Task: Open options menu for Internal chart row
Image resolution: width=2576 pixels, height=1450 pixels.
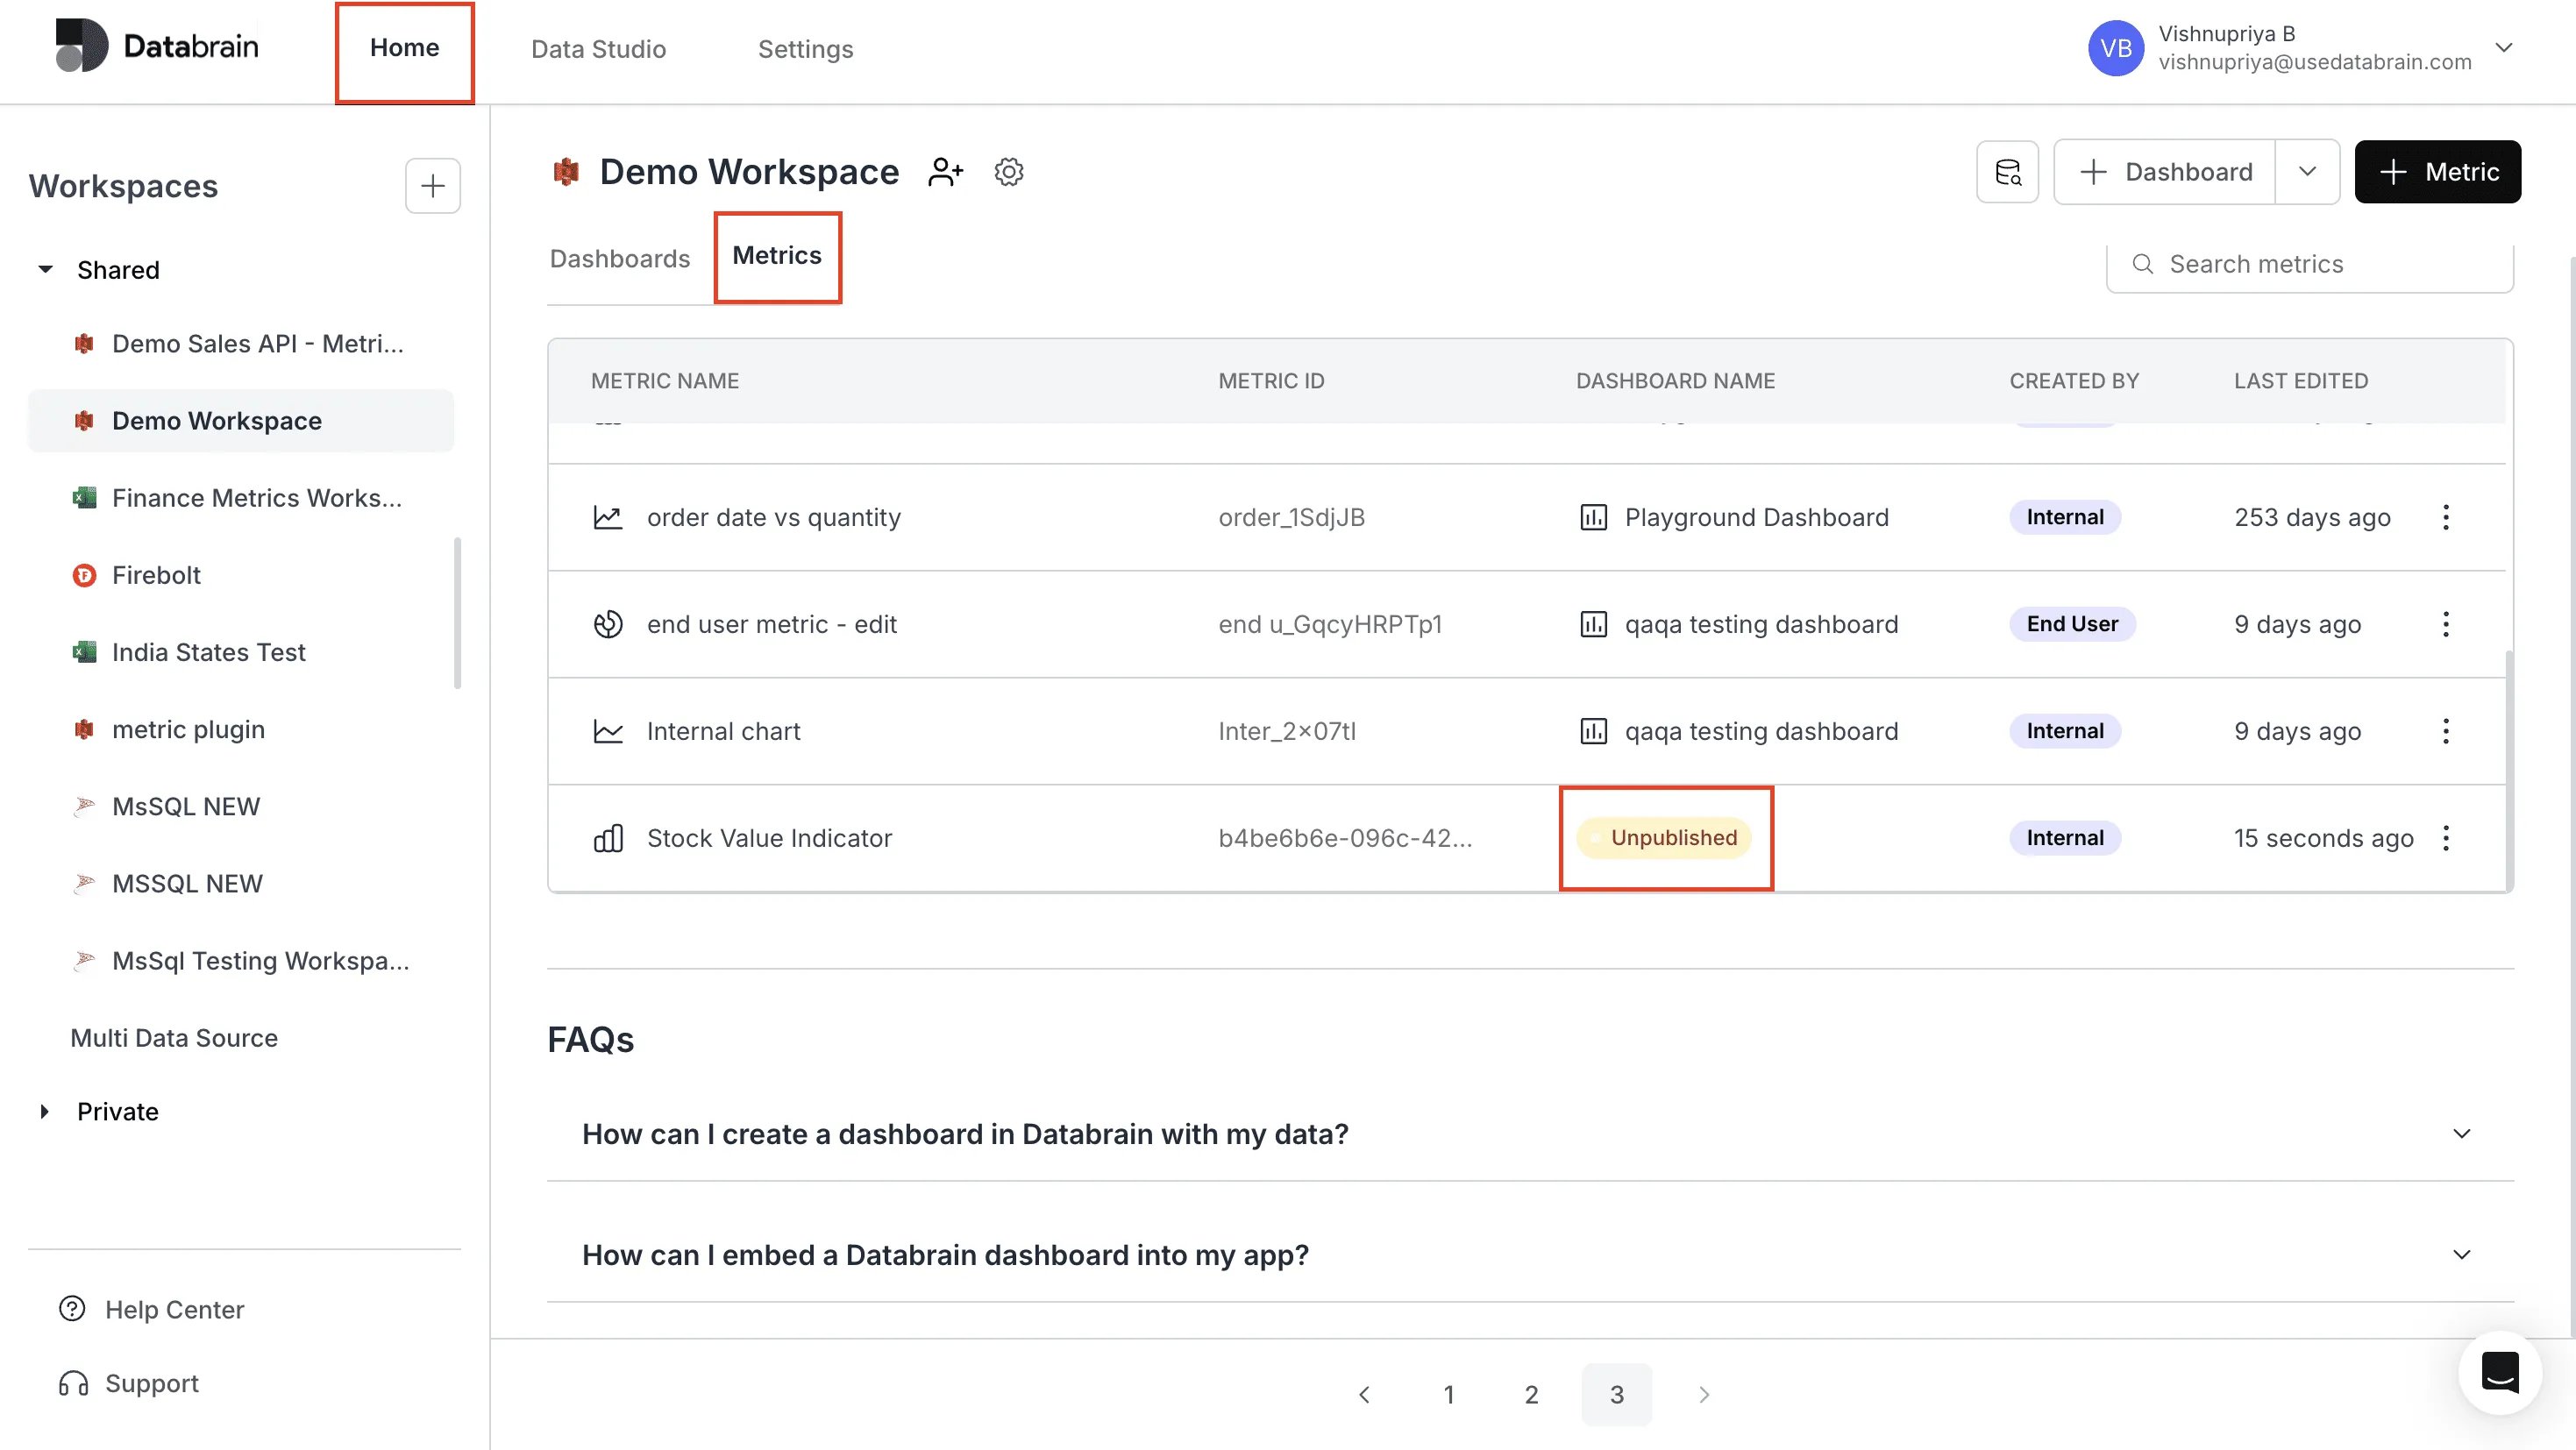Action: [x=2446, y=732]
